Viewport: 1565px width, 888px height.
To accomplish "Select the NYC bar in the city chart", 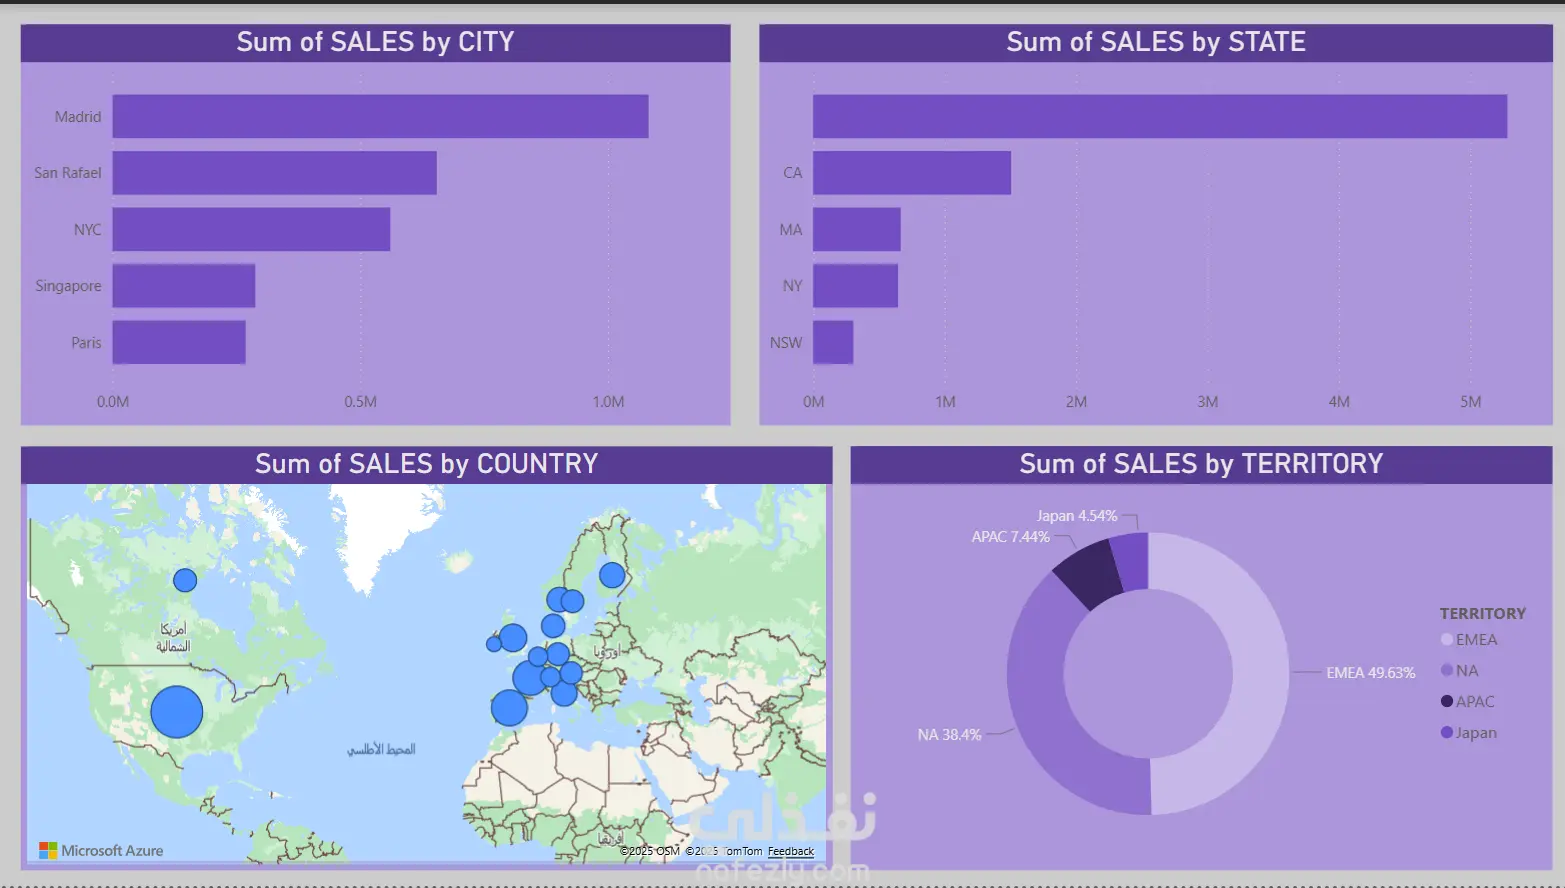I will click(251, 229).
